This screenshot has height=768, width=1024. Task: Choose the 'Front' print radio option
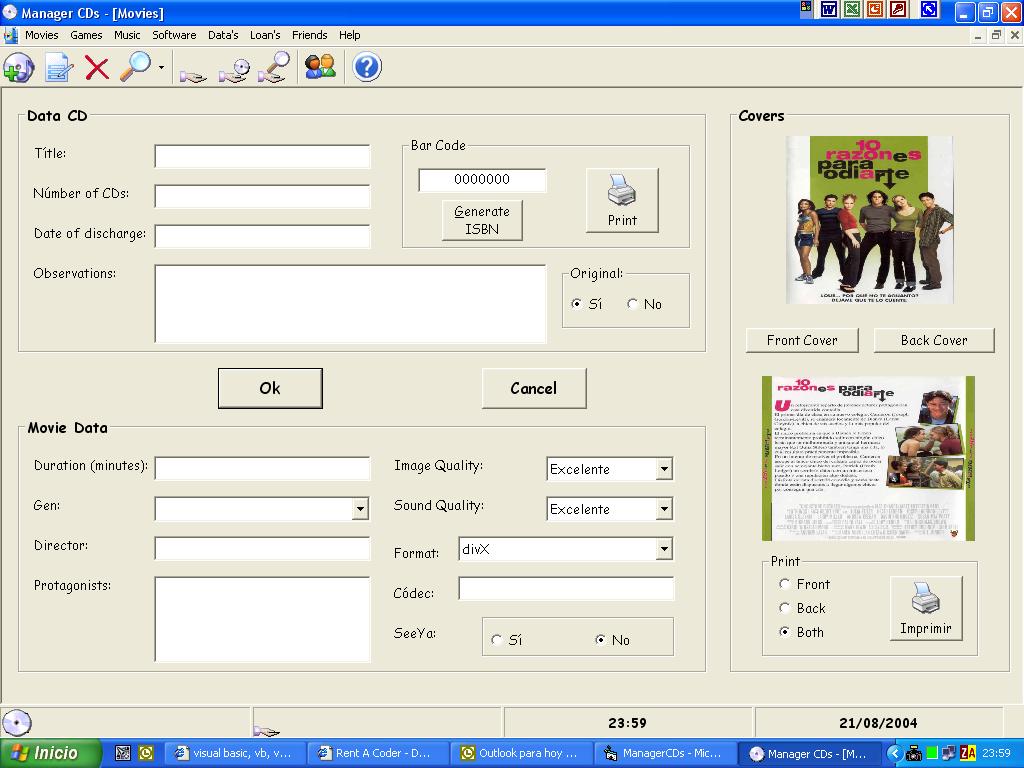pos(785,584)
